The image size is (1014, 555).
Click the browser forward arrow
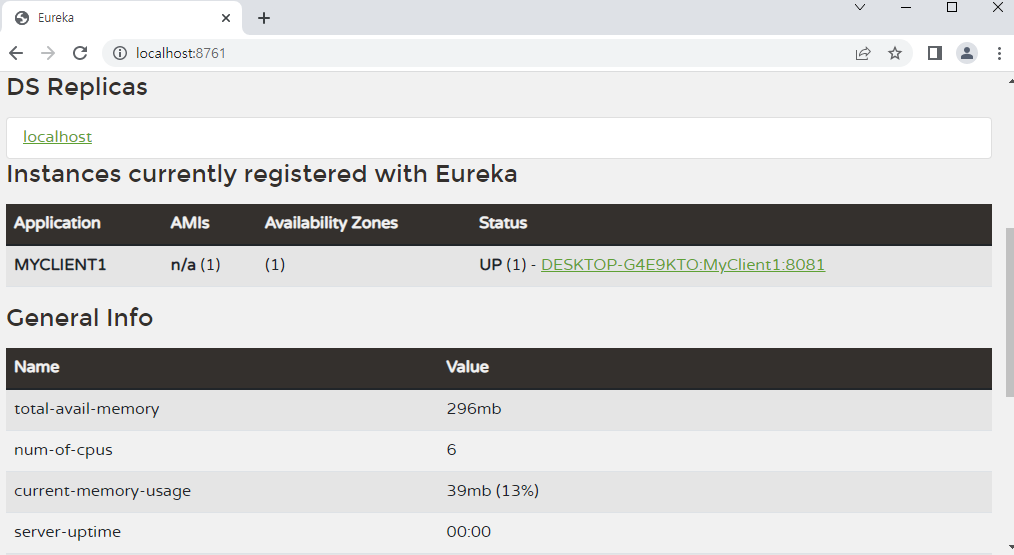(x=48, y=53)
